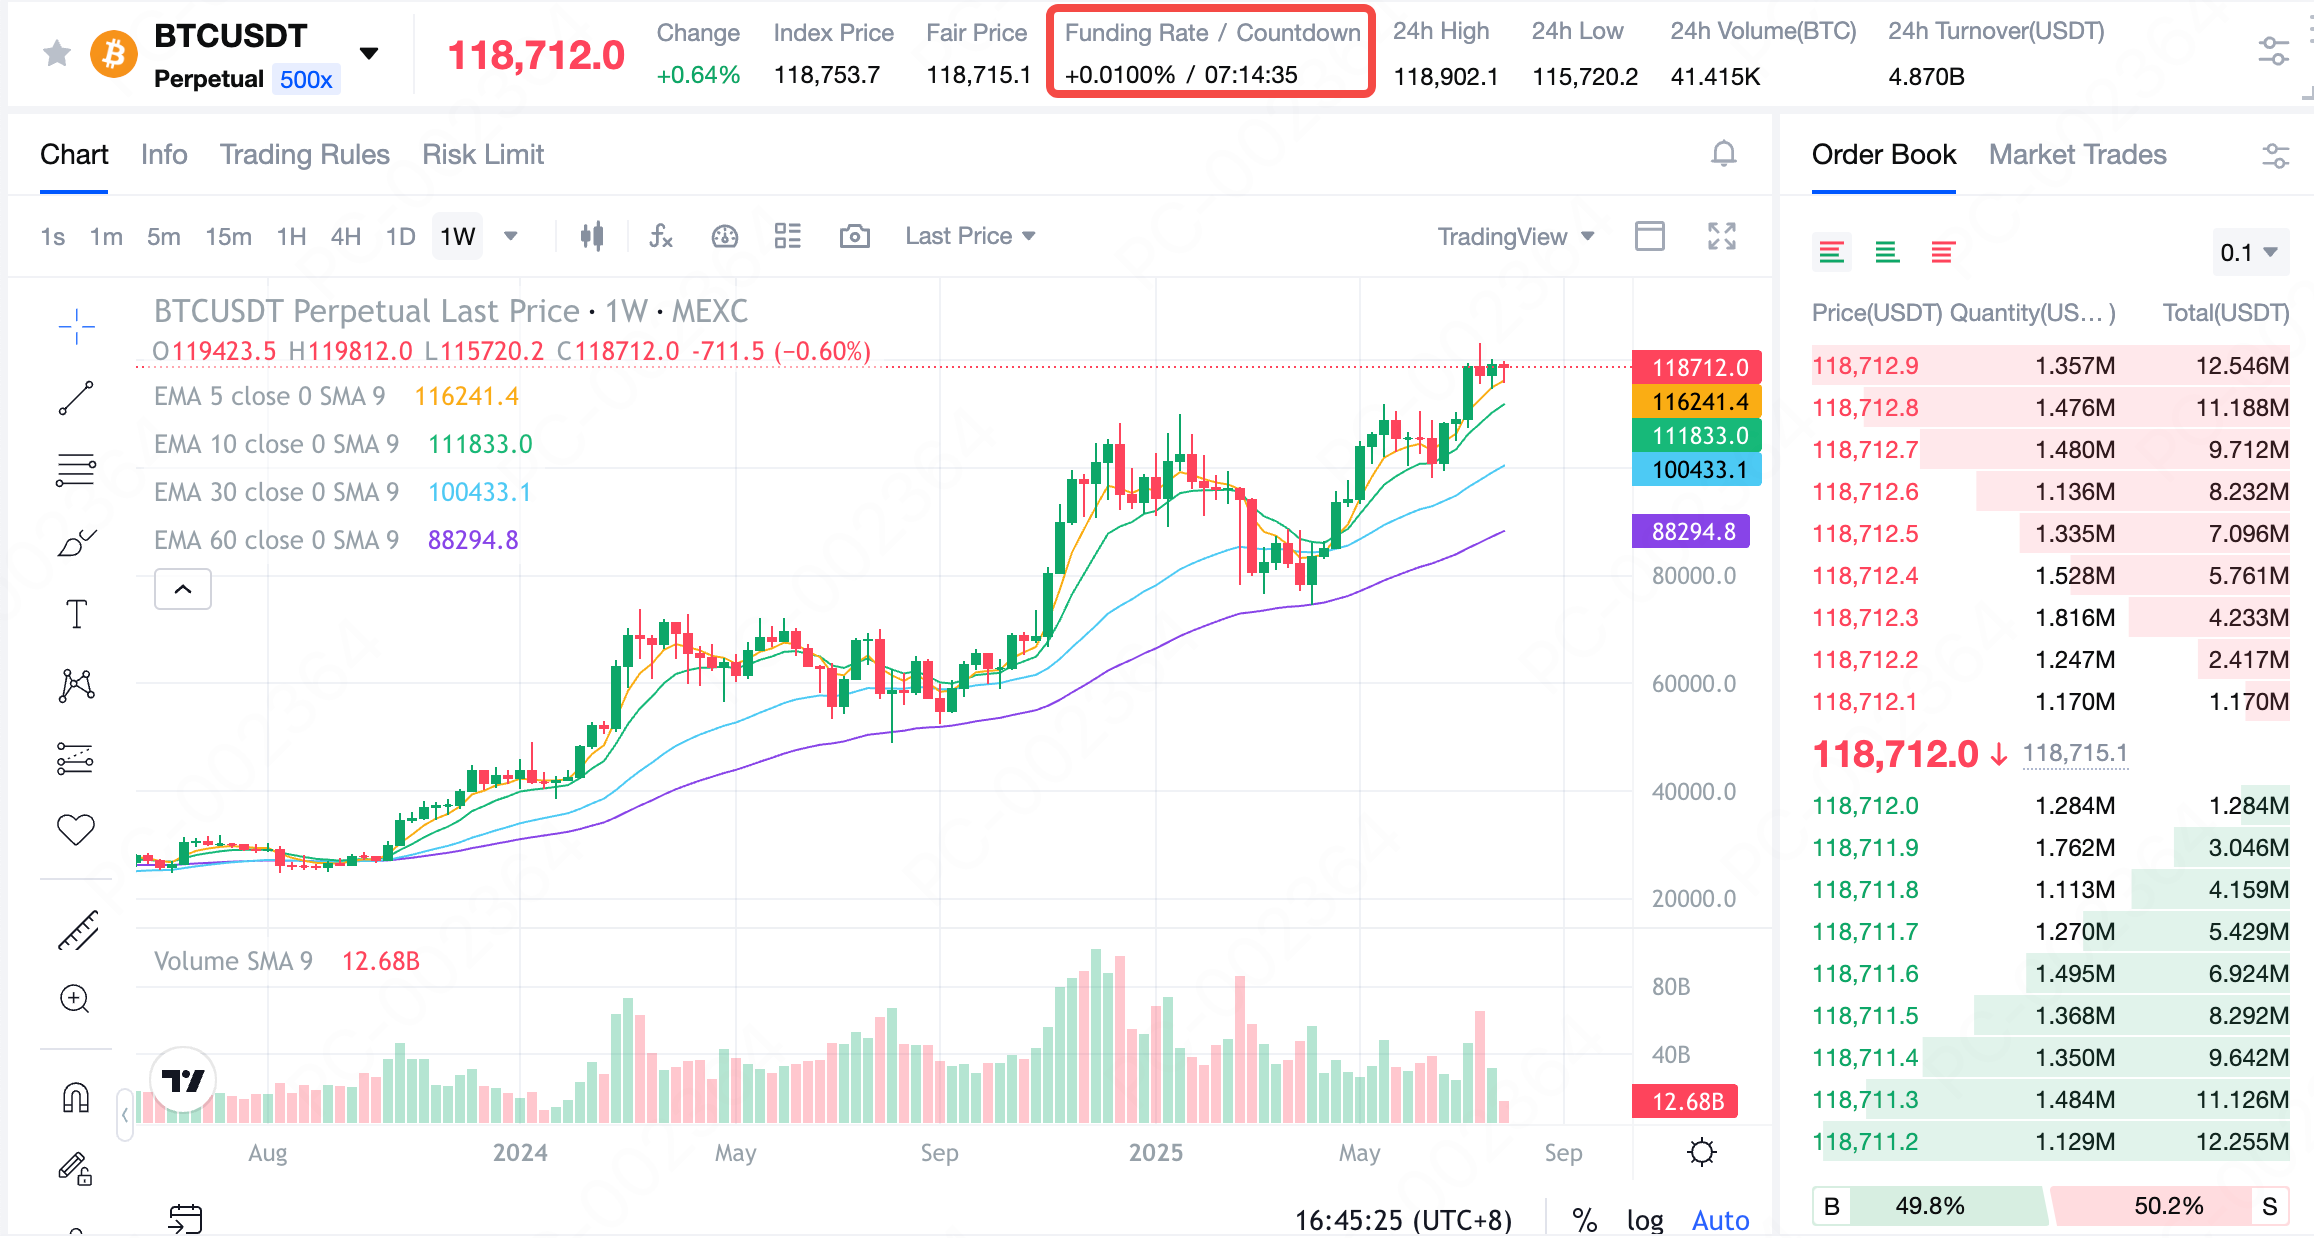Screen dimensions: 2314x1238
Task: Toggle log scale on the chart
Action: point(1644,1219)
